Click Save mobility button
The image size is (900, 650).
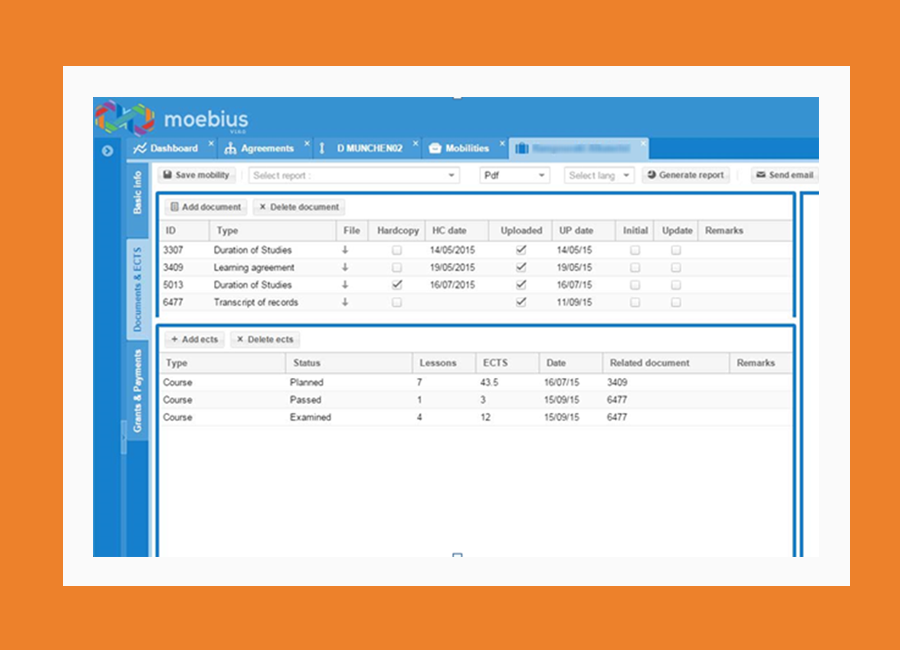(196, 175)
